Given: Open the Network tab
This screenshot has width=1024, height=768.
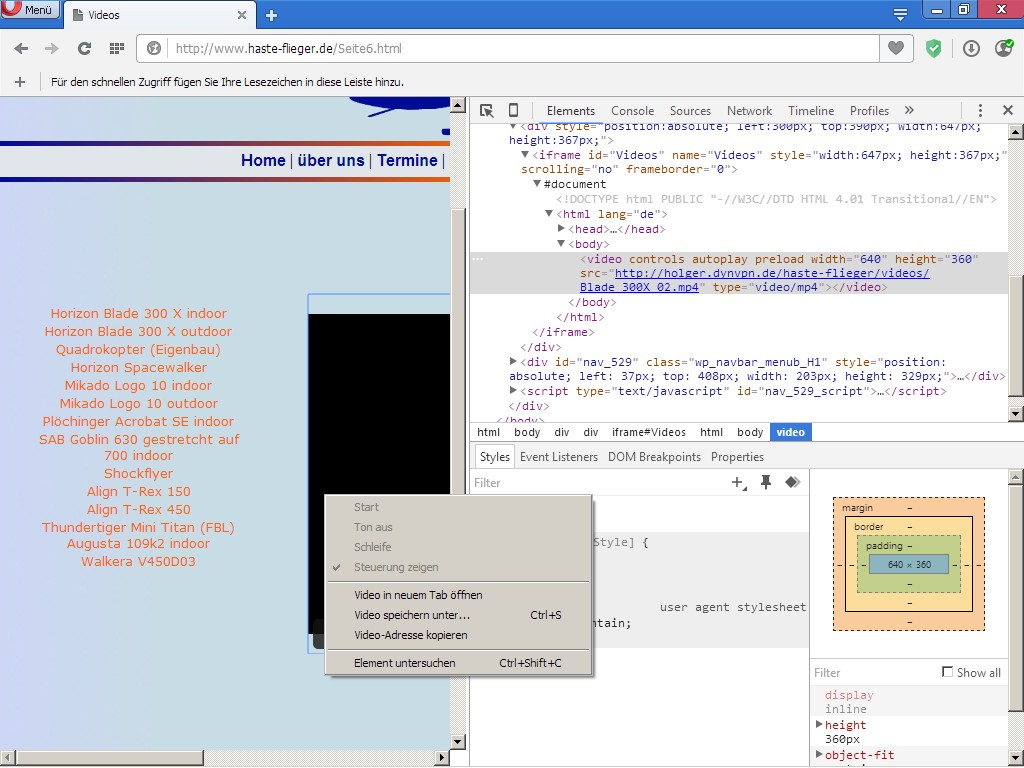Looking at the screenshot, I should (x=750, y=111).
